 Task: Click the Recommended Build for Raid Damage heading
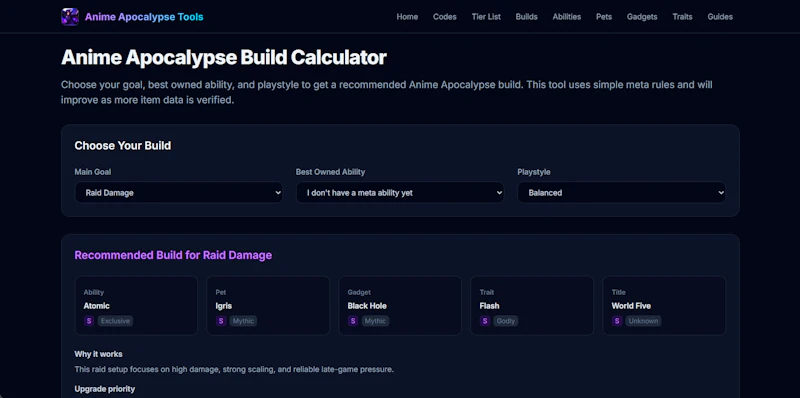tap(173, 255)
